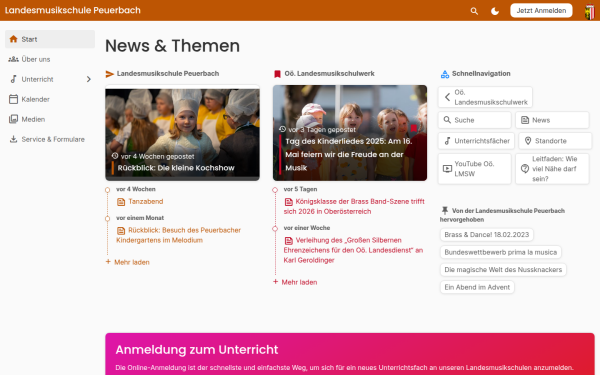Open Unterrichtsfächer quick navigation button

pos(477,141)
